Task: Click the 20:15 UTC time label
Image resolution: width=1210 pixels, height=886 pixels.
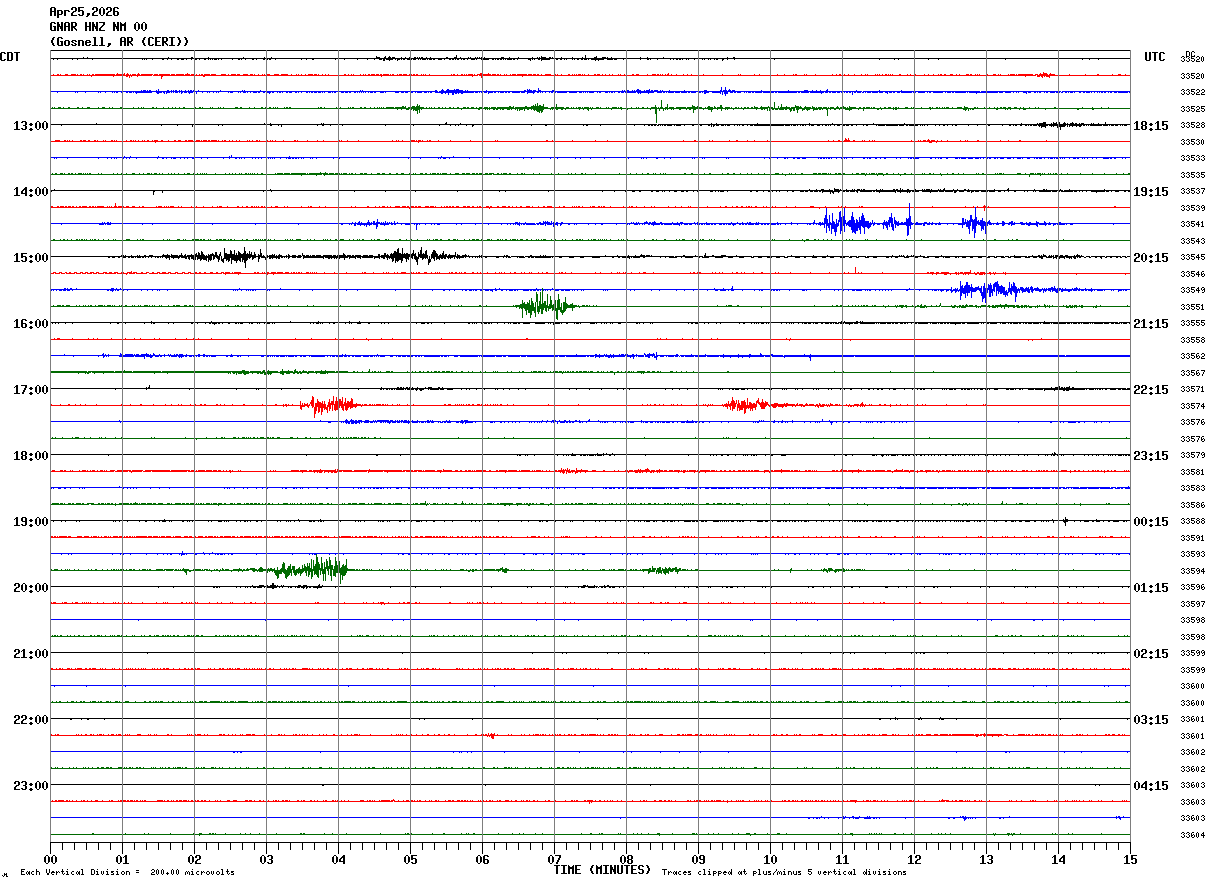Action: pyautogui.click(x=1151, y=258)
